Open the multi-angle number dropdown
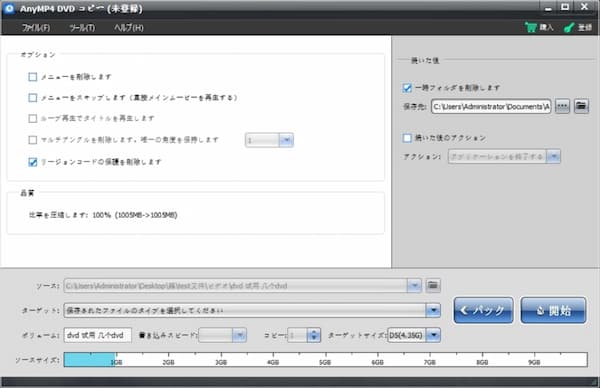 (x=286, y=140)
